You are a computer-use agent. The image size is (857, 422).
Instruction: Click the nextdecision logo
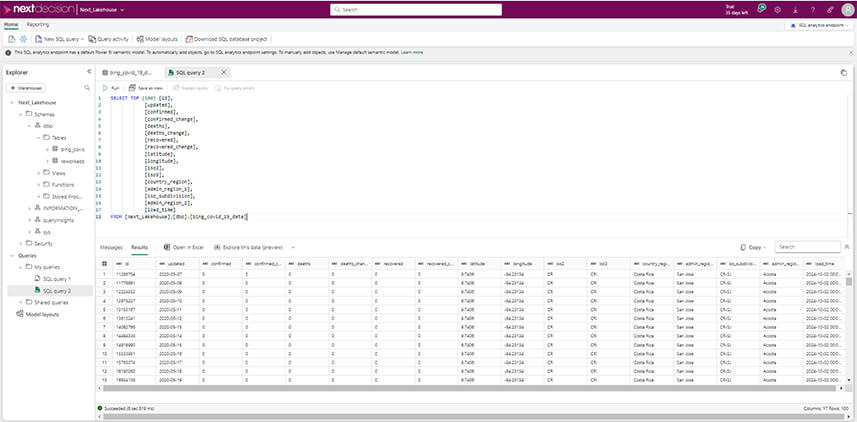39,10
